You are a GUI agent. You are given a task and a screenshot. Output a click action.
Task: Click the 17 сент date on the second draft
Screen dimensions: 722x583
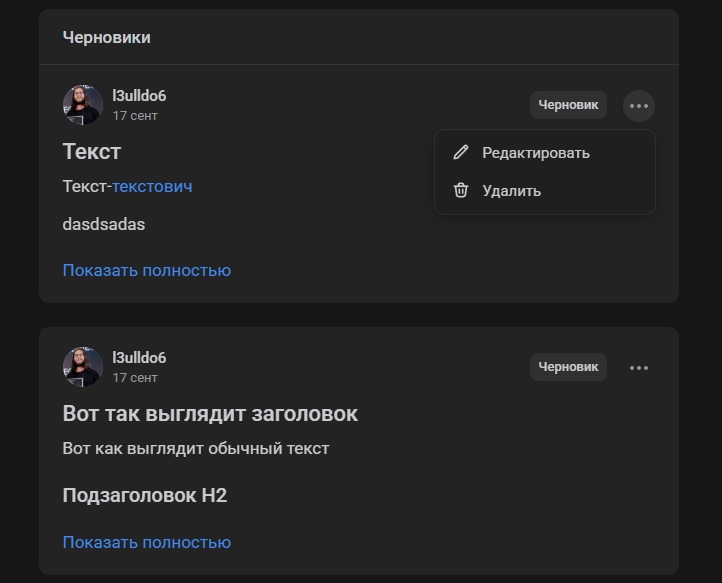135,378
